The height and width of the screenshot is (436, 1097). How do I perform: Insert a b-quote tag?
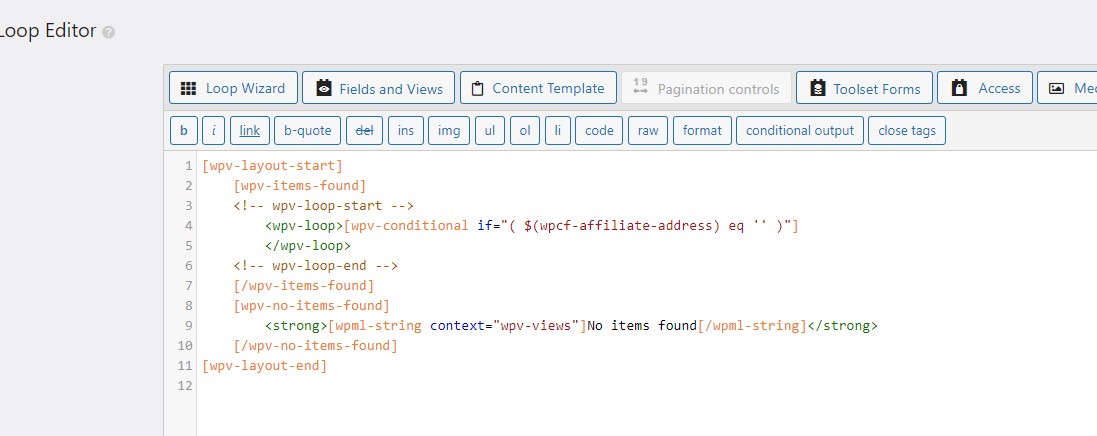pyautogui.click(x=308, y=130)
